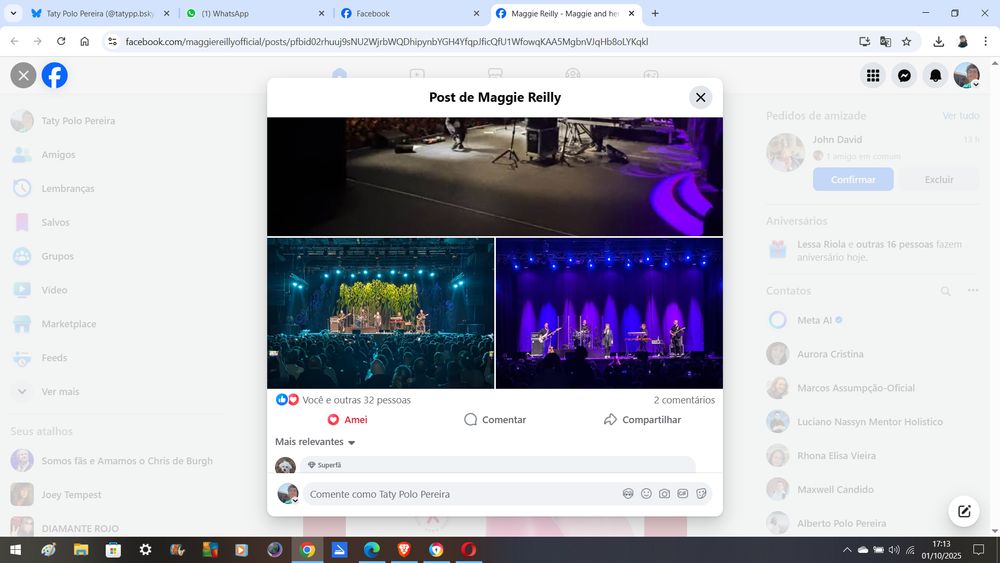Insert an avatar sticker in comment
The image size is (1000, 563).
[x=628, y=494]
